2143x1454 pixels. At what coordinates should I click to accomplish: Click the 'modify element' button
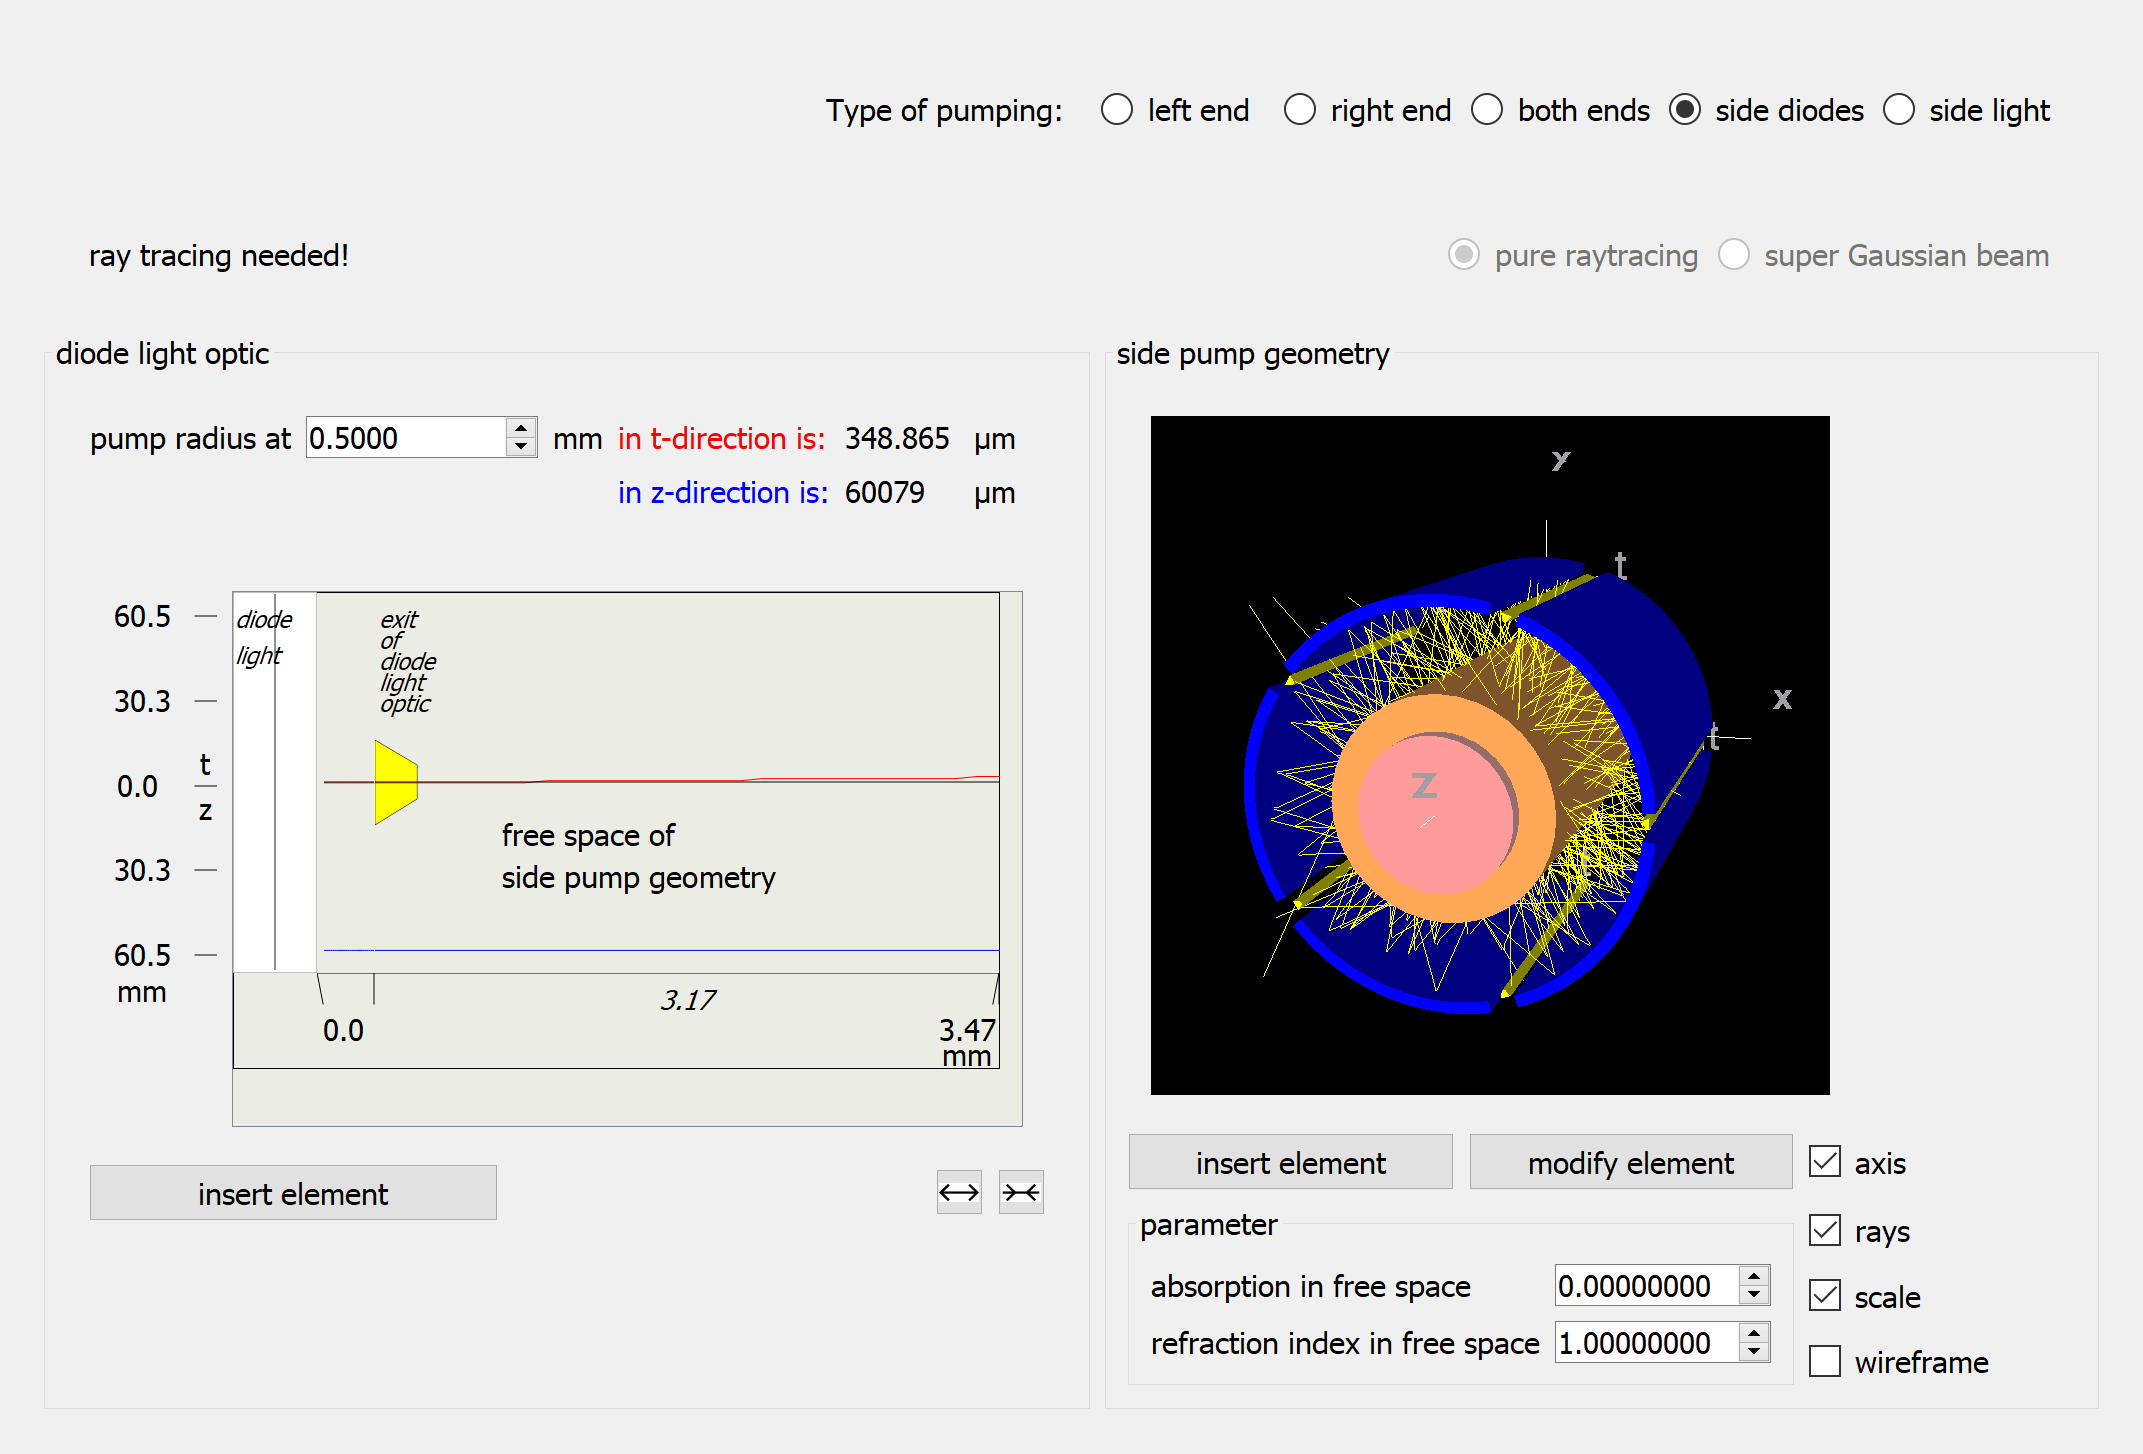pyautogui.click(x=1630, y=1162)
